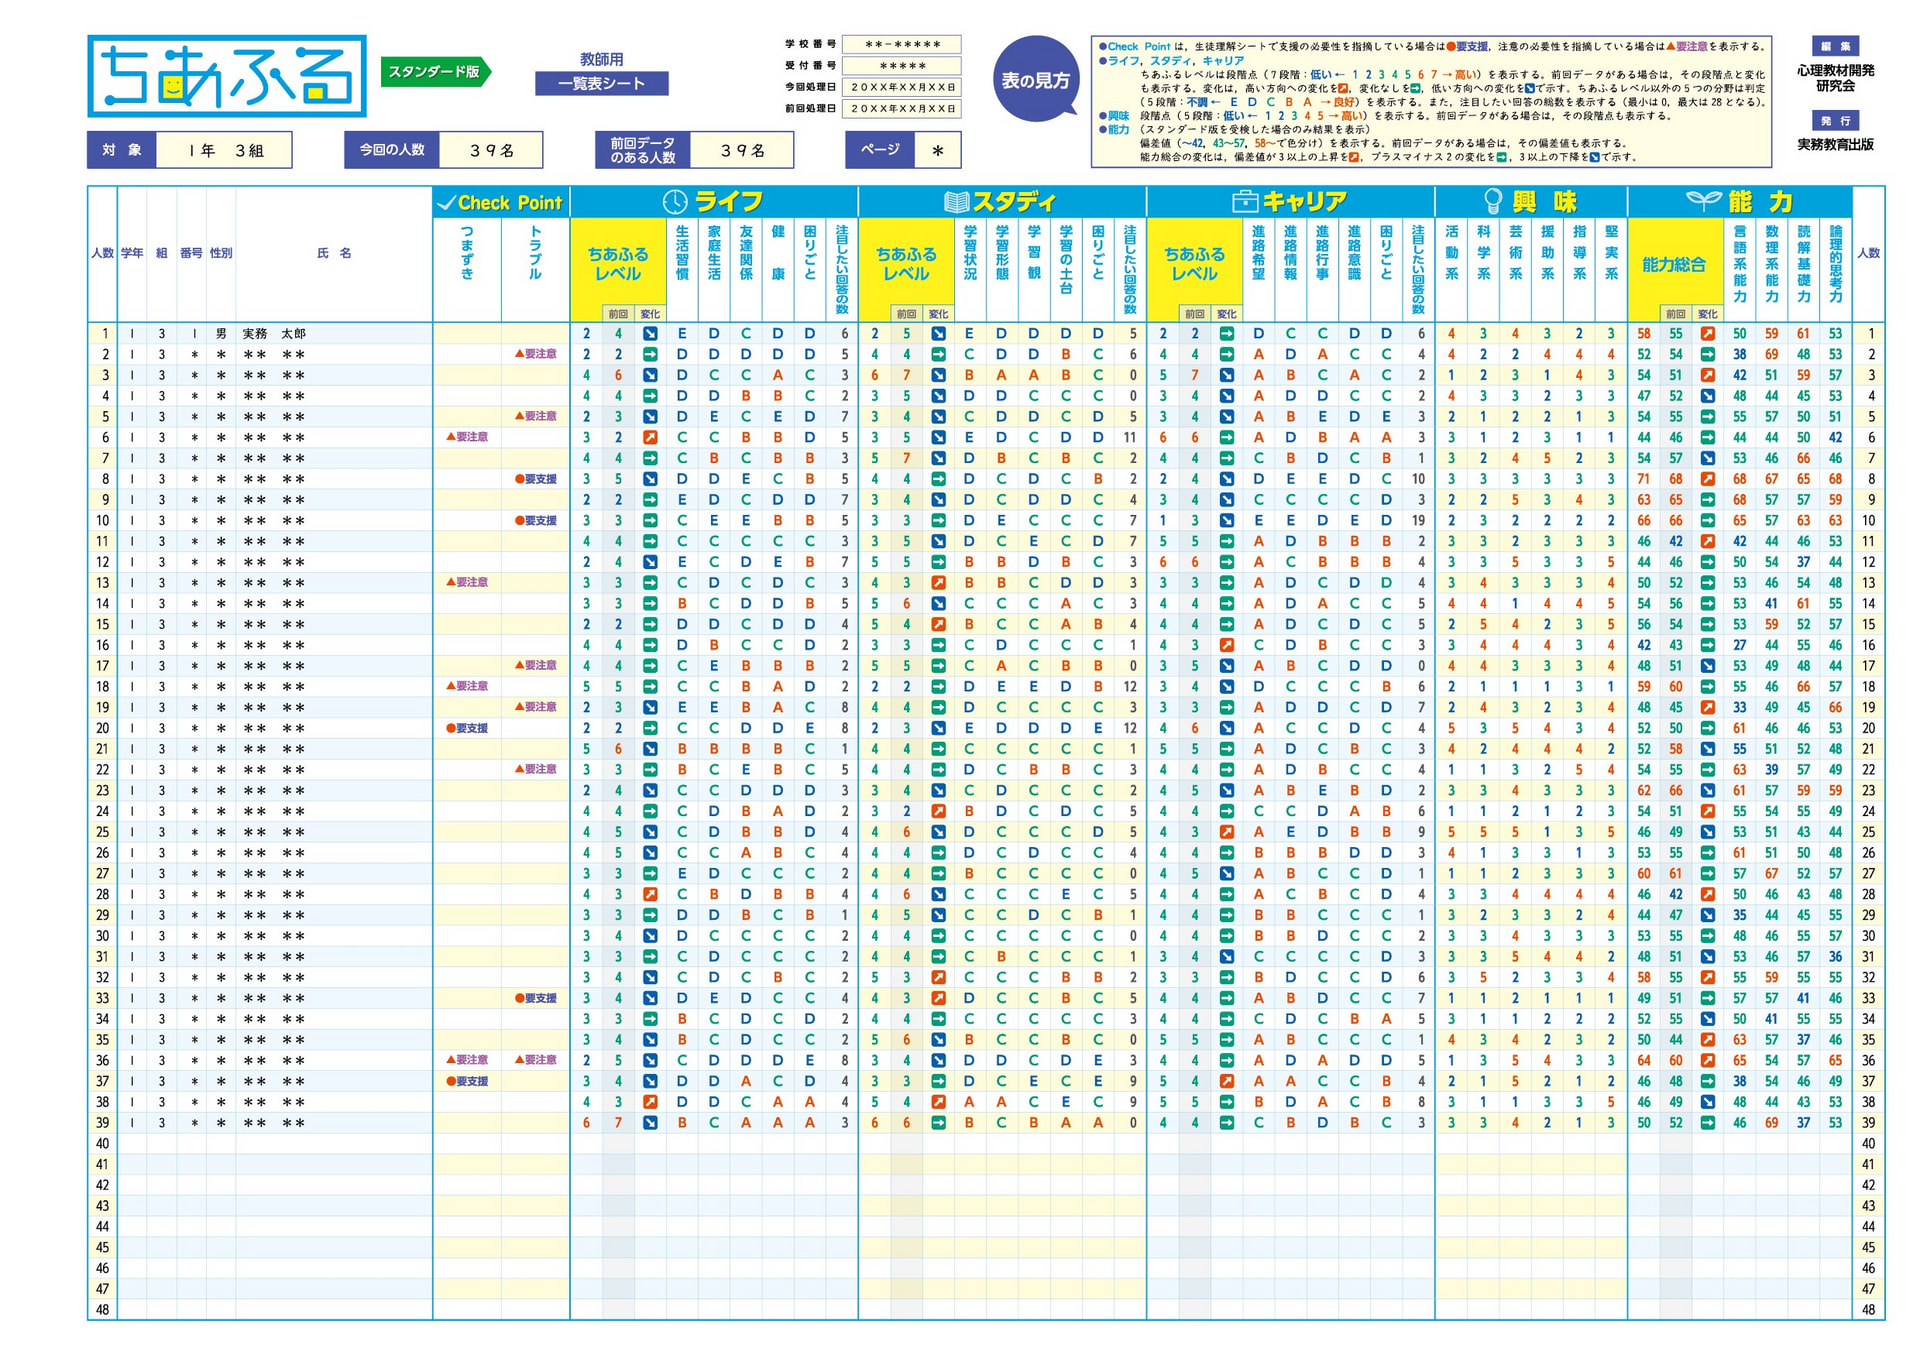The image size is (1920, 1355).
Task: Click the 要支援 marker in row 8
Action: point(536,480)
